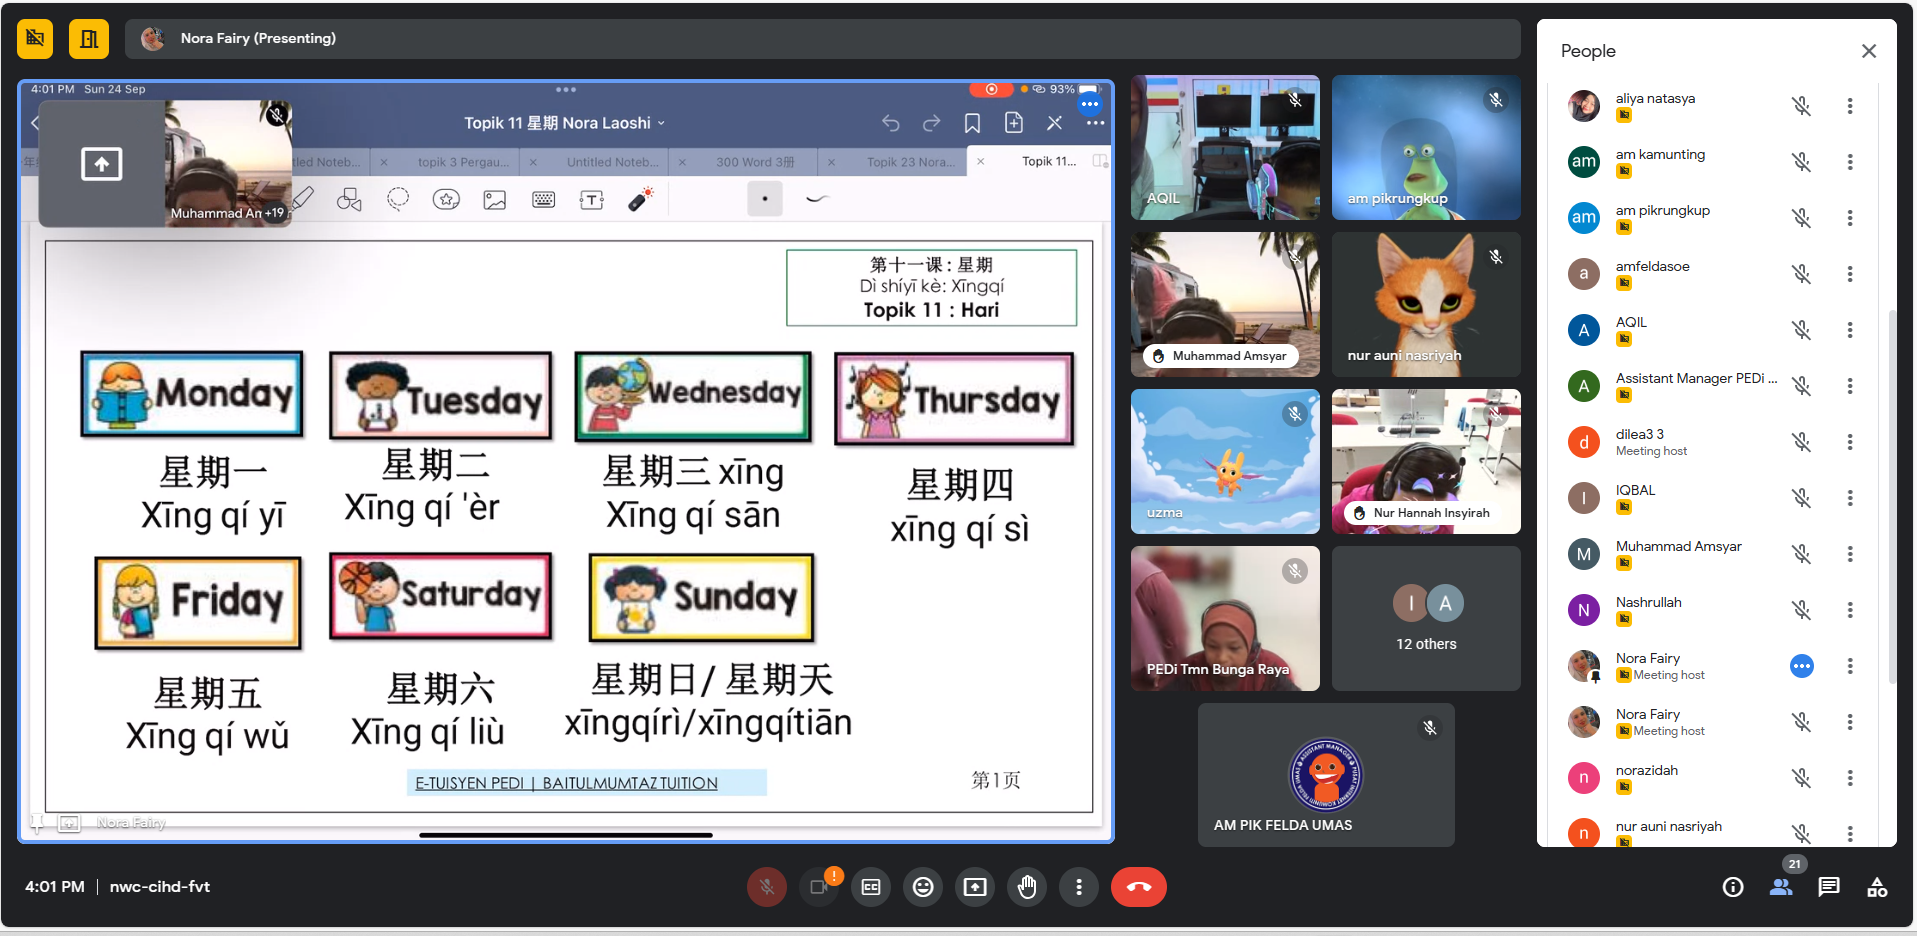Toggle the microphone mute button
This screenshot has width=1917, height=936.
point(767,887)
